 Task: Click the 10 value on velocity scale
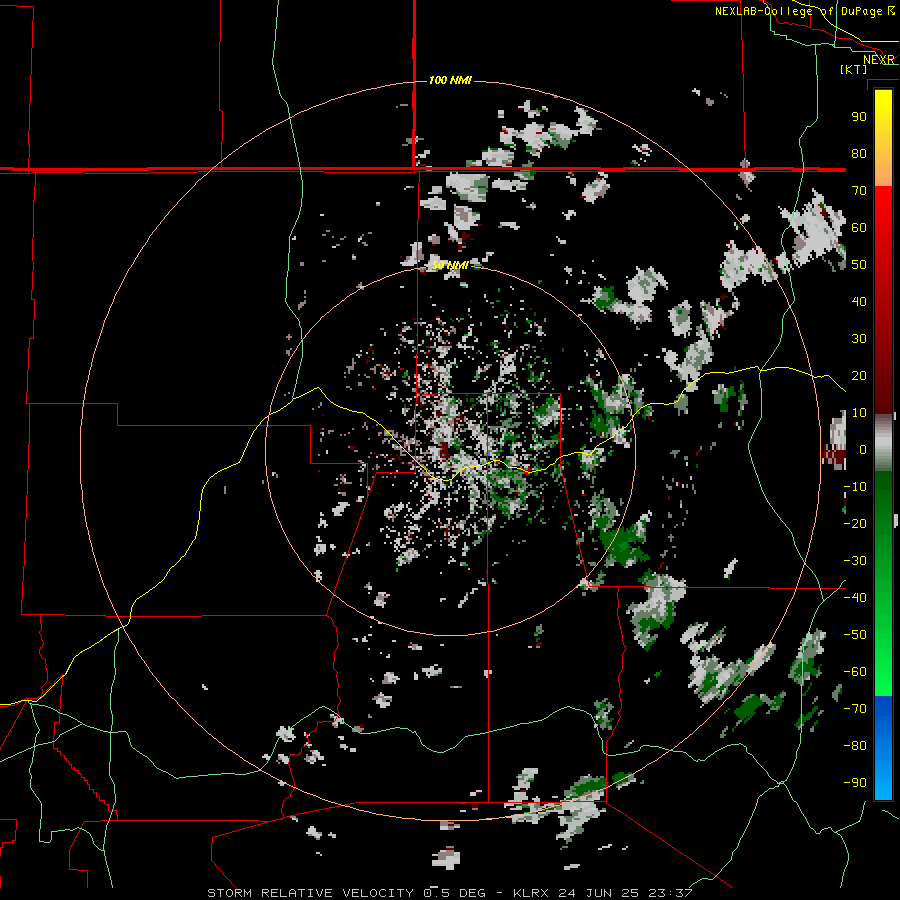tap(859, 413)
